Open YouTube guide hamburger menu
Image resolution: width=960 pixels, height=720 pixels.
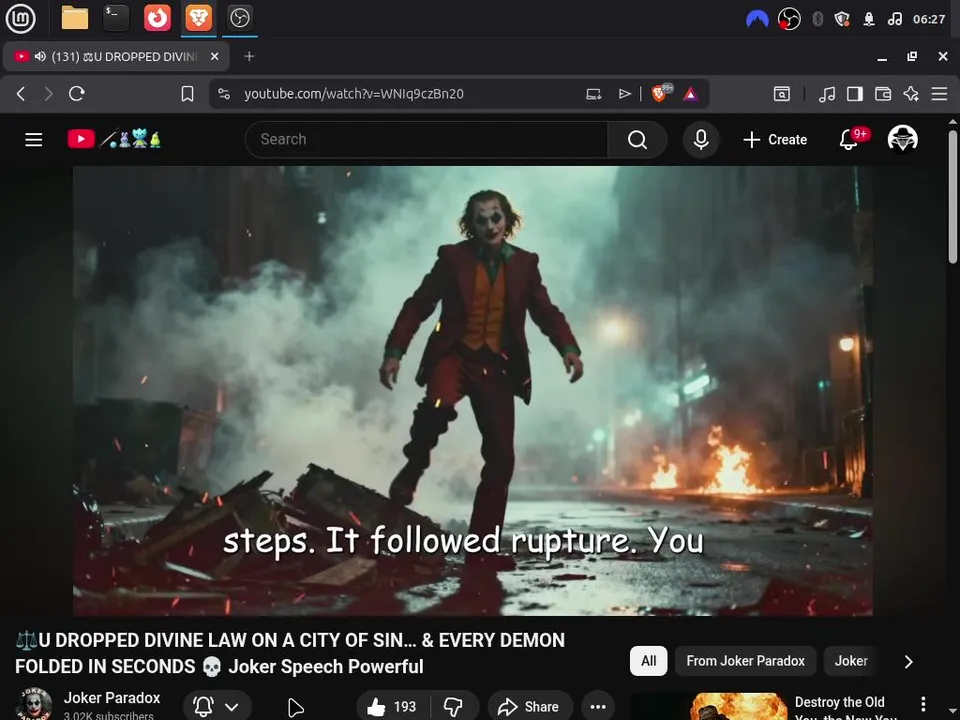[34, 140]
